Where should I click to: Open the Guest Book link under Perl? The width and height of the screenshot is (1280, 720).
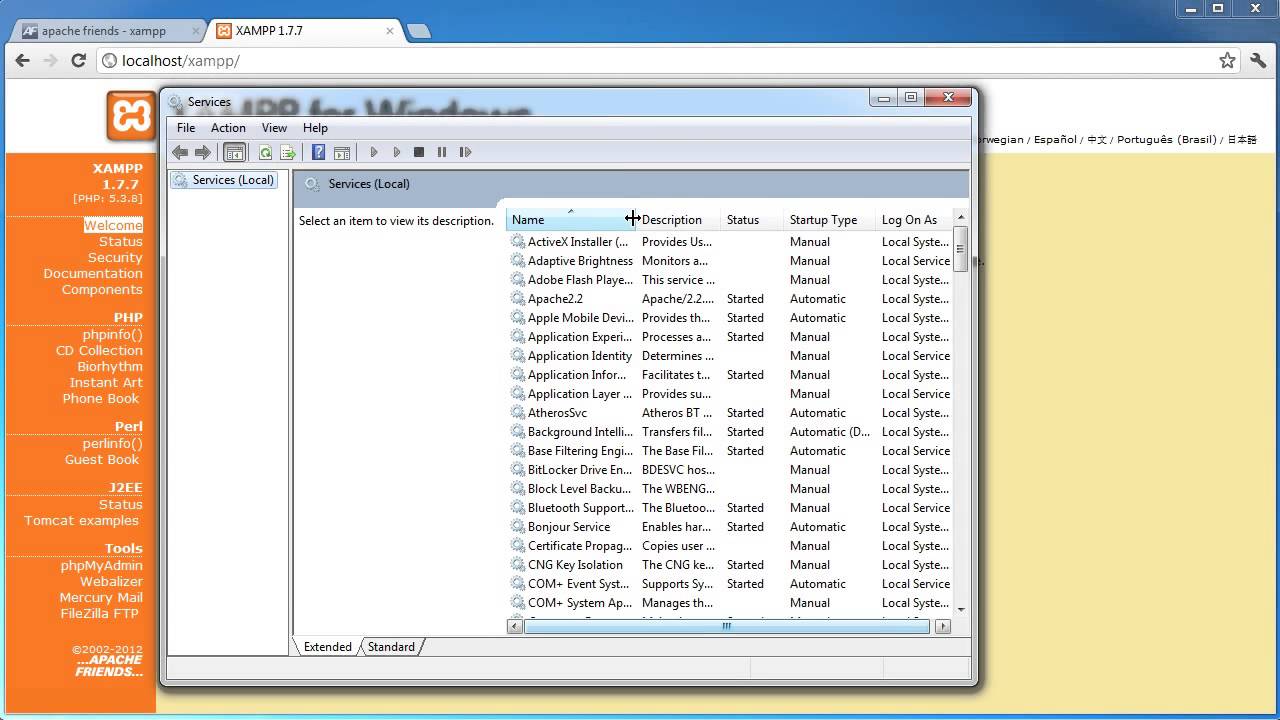click(x=102, y=459)
